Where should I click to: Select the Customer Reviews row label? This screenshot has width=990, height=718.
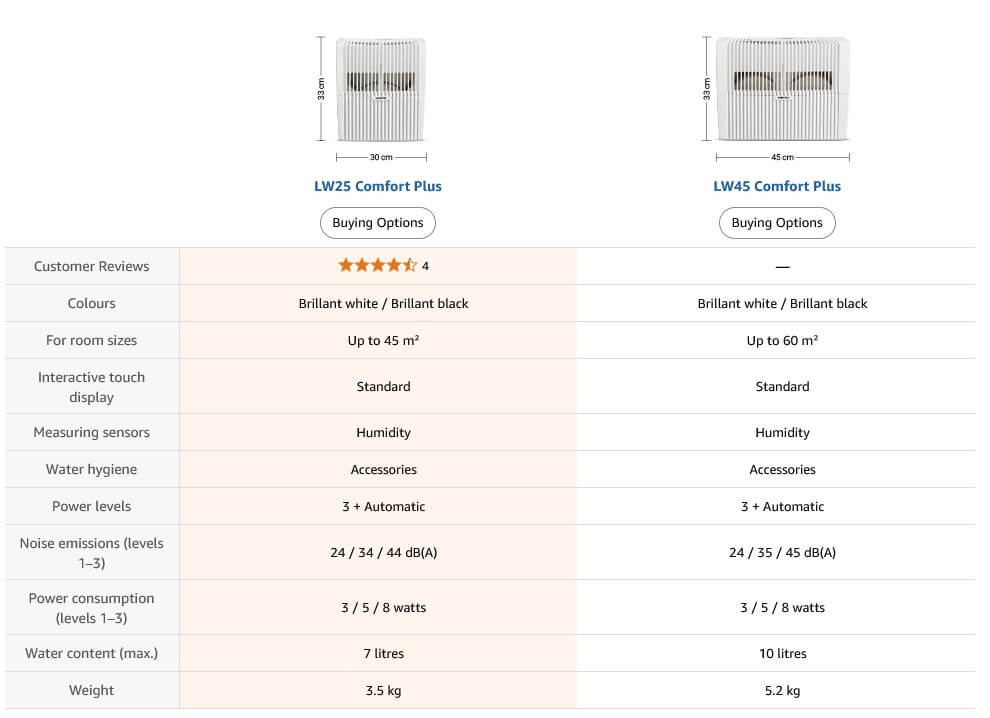92,266
